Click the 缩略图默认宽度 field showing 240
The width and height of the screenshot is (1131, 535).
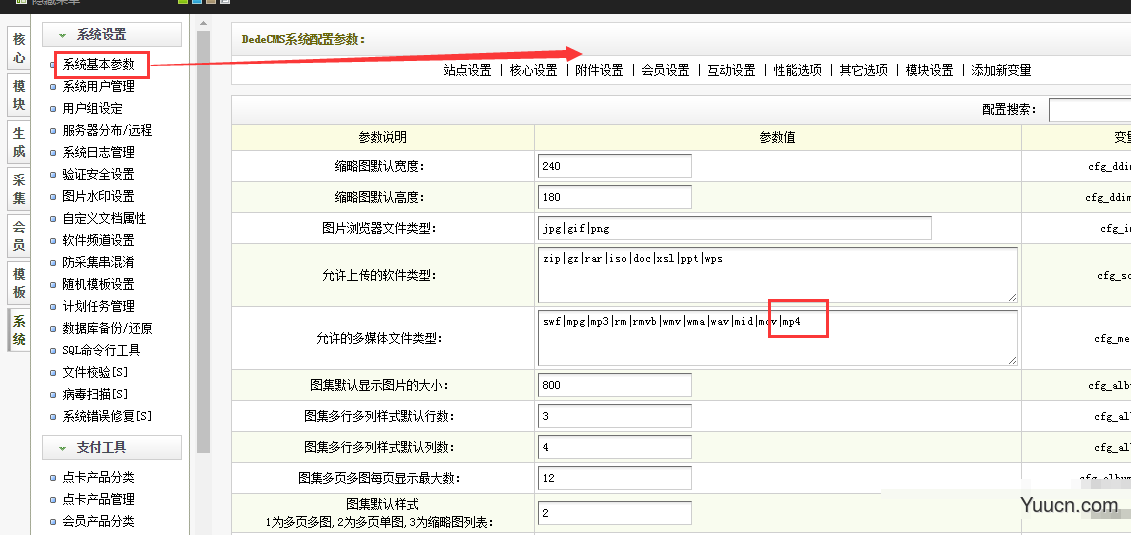point(614,166)
